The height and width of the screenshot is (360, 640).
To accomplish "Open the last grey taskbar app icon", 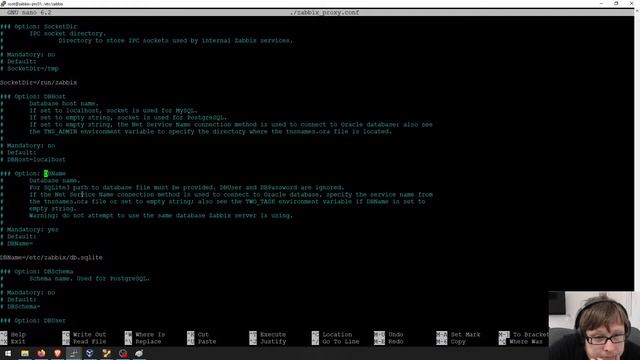I will 139,353.
